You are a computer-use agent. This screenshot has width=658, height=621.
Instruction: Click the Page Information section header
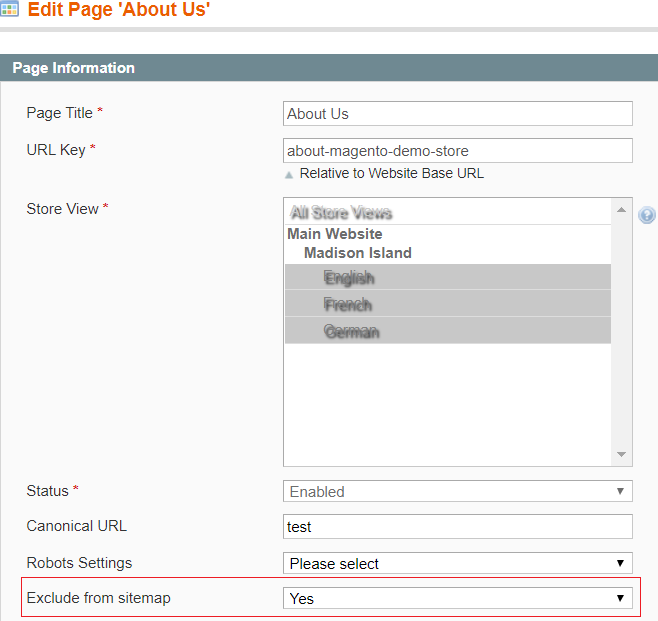74,68
